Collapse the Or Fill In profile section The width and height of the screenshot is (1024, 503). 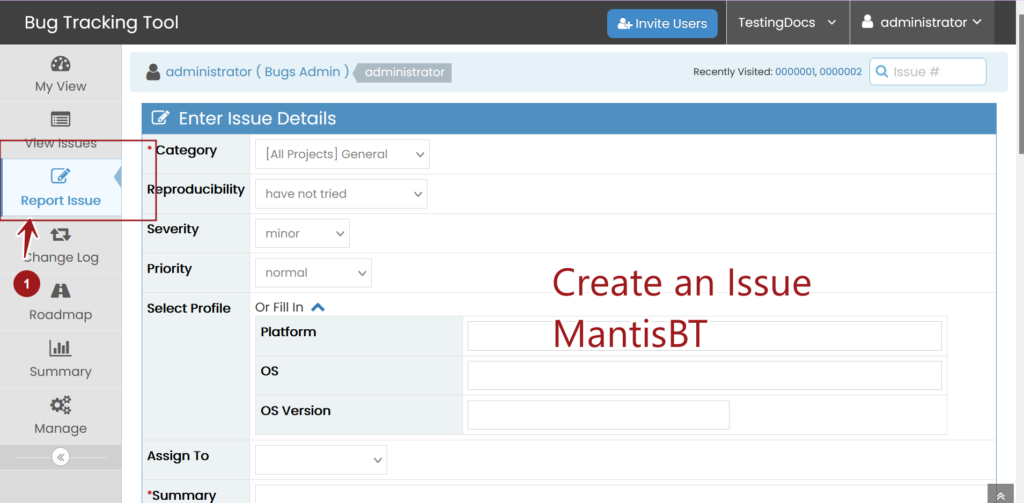[318, 308]
